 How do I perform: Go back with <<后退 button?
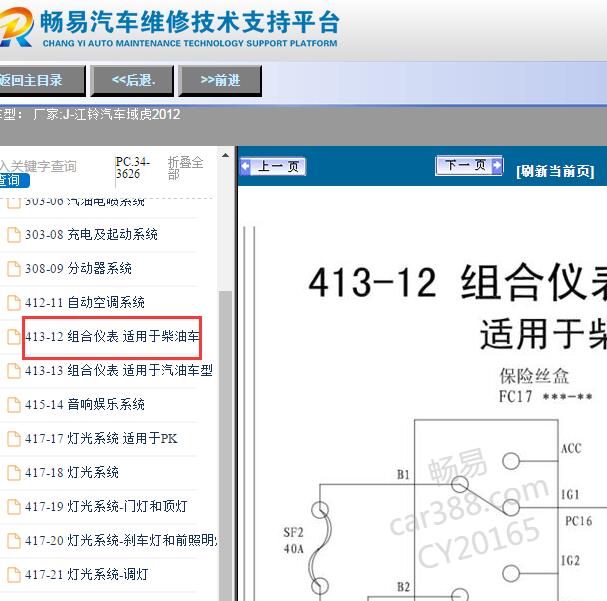(x=132, y=80)
